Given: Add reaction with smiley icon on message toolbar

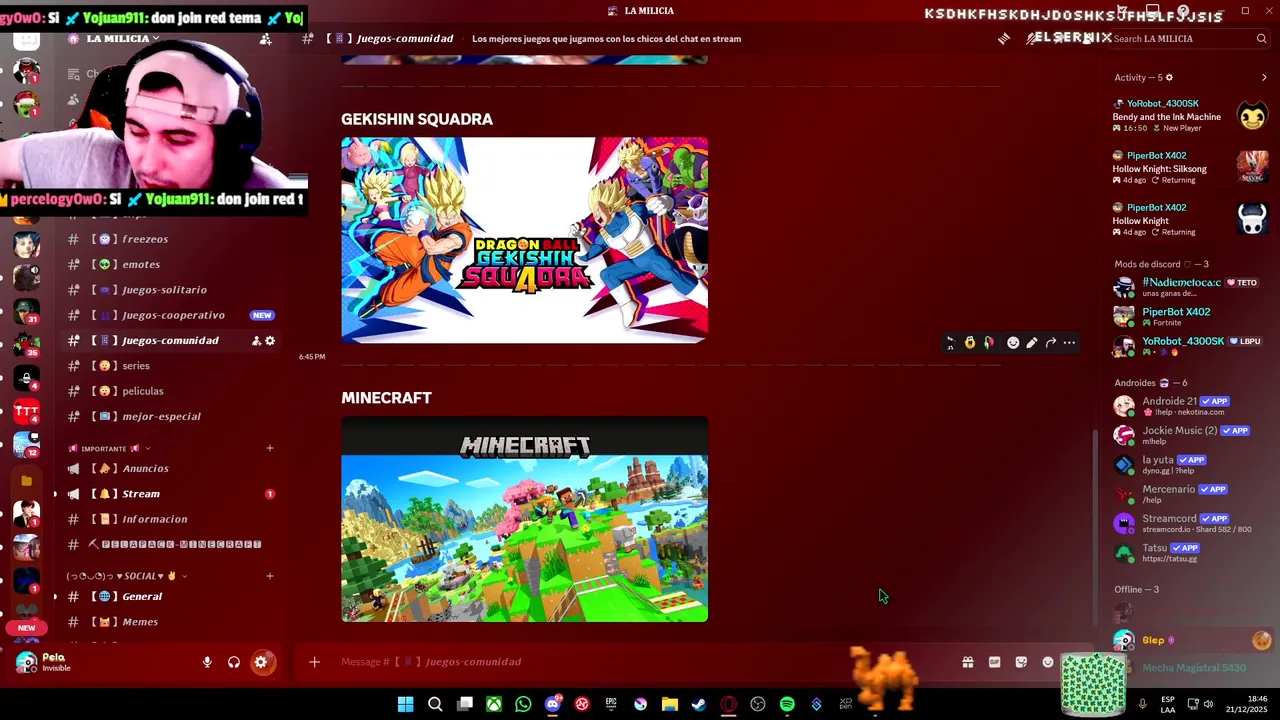Looking at the screenshot, I should pos(1013,343).
